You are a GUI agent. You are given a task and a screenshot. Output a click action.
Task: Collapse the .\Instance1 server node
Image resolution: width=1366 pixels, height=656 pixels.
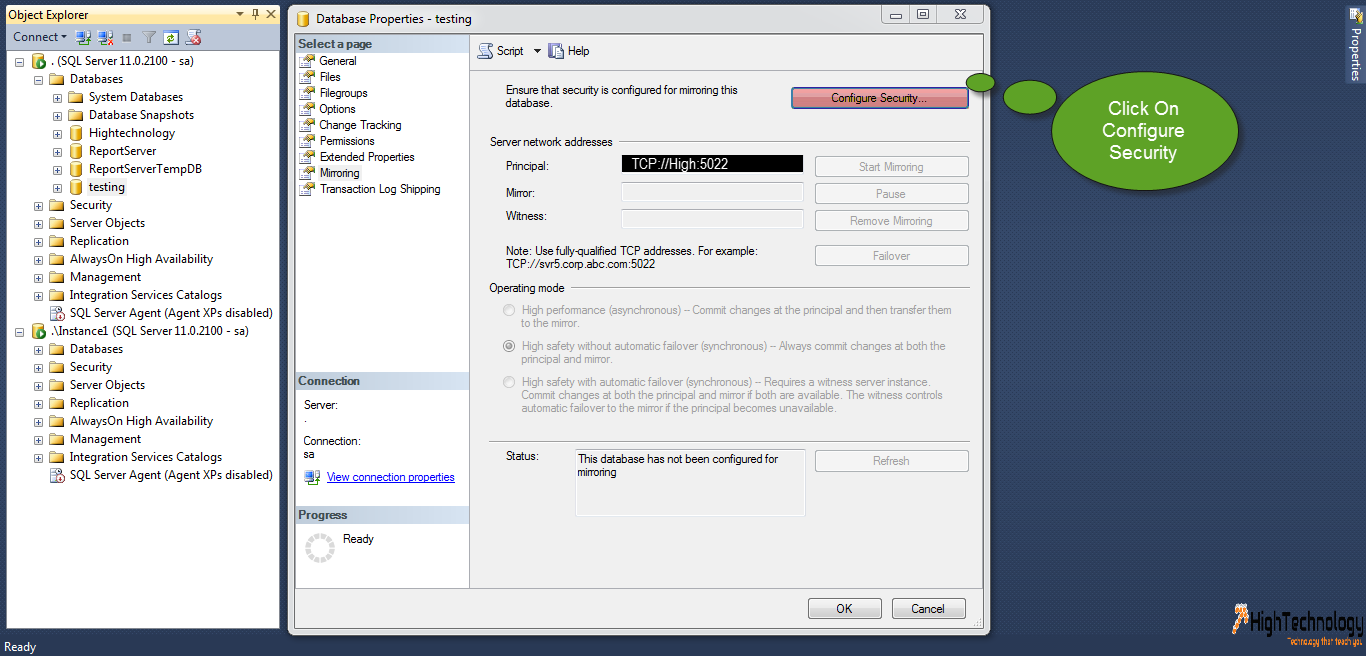[19, 331]
